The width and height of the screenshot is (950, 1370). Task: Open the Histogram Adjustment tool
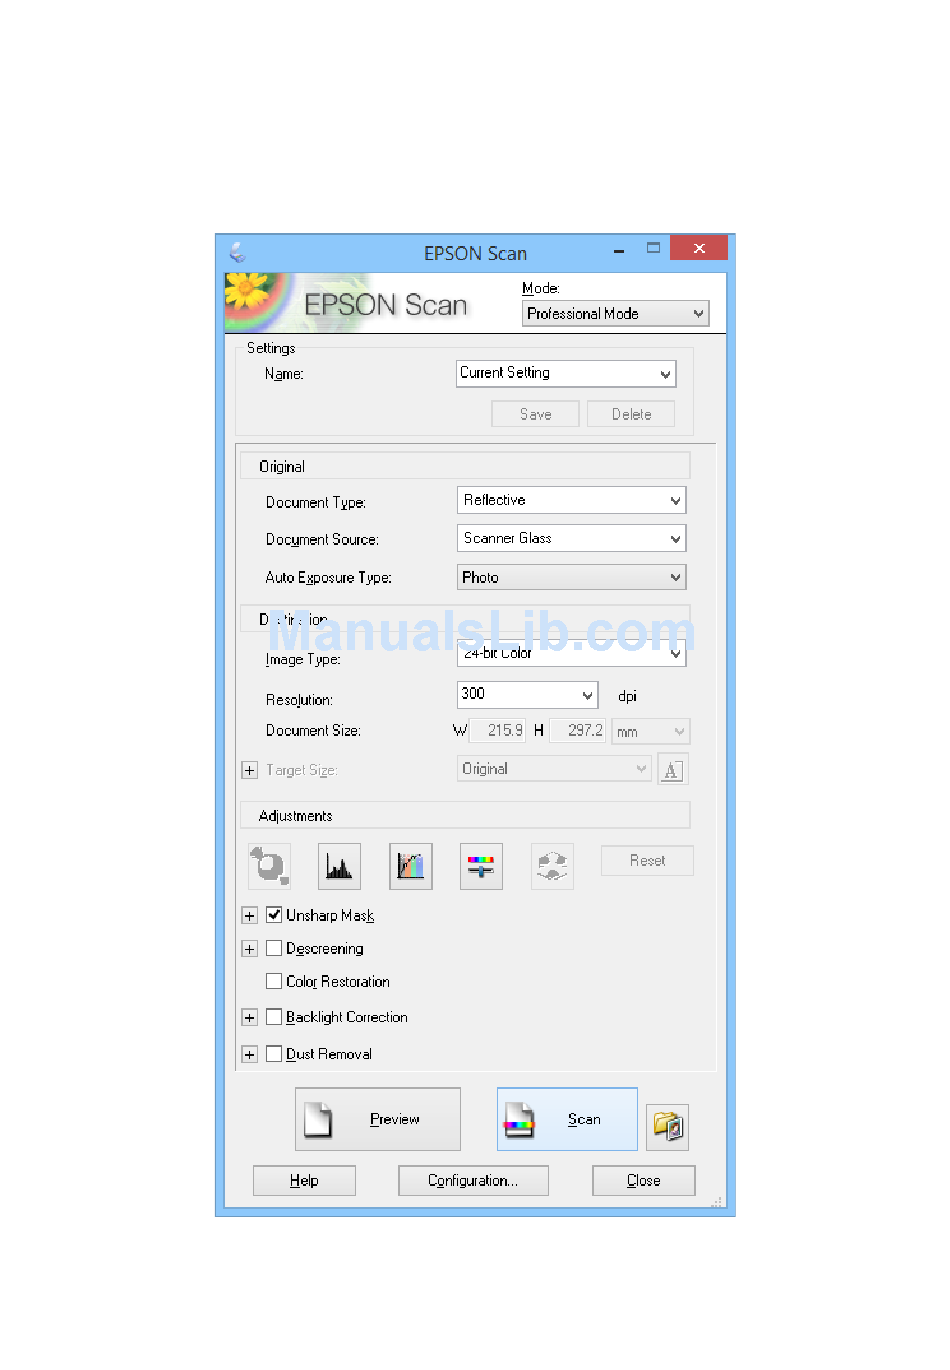pyautogui.click(x=339, y=866)
